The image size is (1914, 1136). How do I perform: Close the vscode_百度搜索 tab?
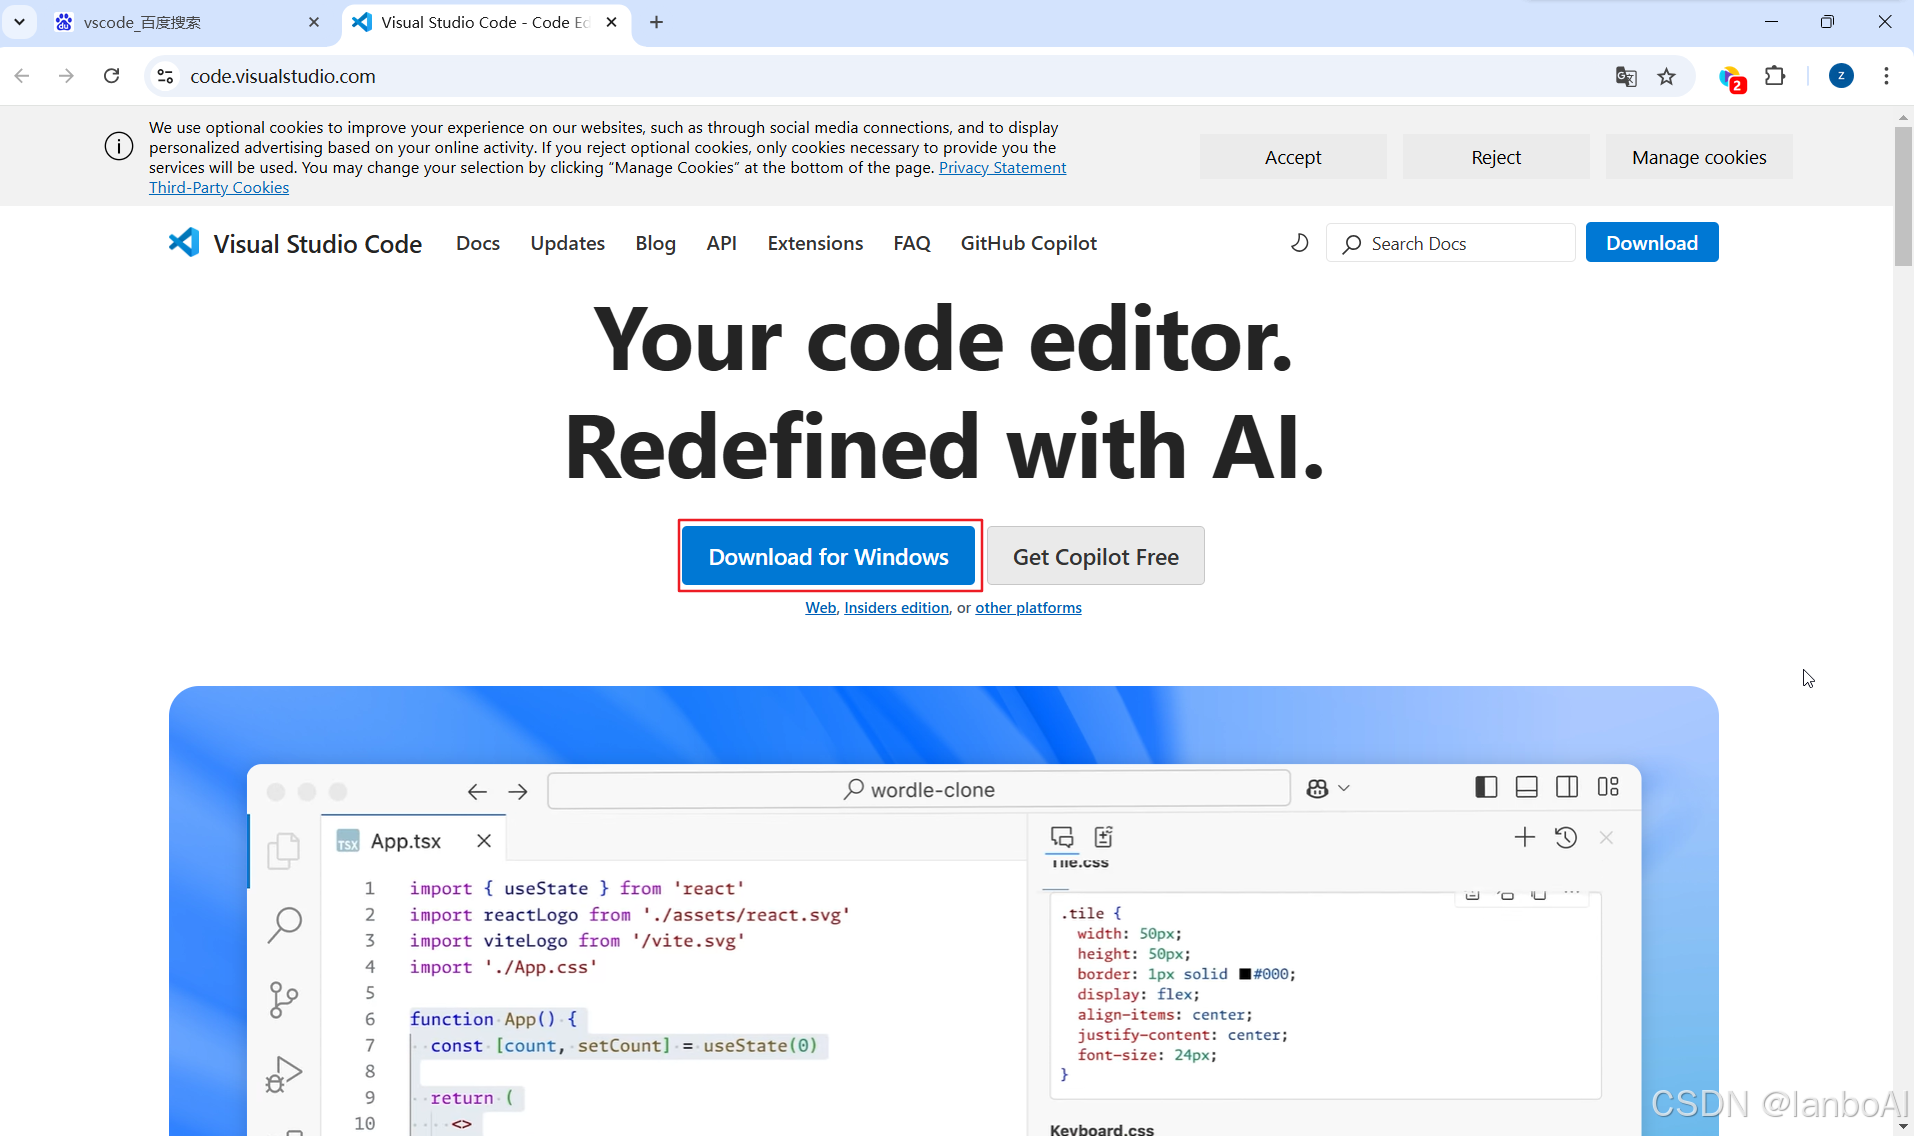pos(314,22)
